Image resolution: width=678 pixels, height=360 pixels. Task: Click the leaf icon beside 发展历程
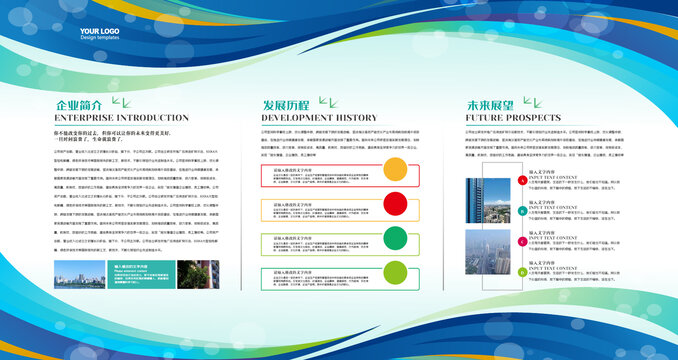click(x=329, y=102)
